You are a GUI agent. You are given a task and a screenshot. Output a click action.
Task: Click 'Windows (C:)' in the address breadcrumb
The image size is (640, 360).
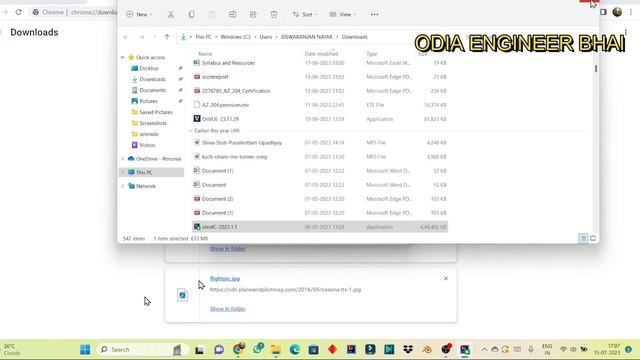tap(236, 37)
